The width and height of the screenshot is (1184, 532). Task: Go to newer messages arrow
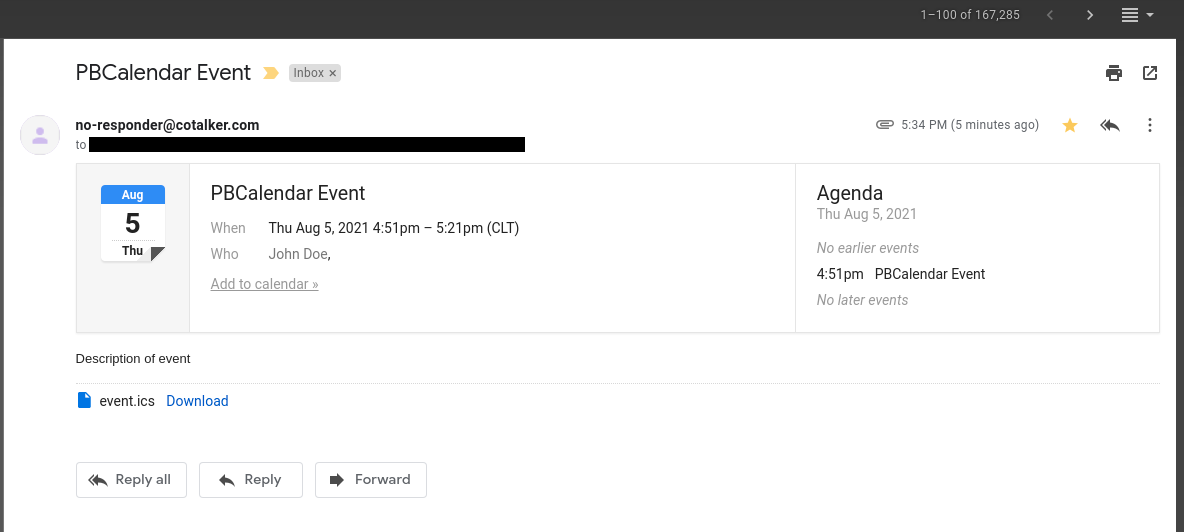tap(1050, 15)
